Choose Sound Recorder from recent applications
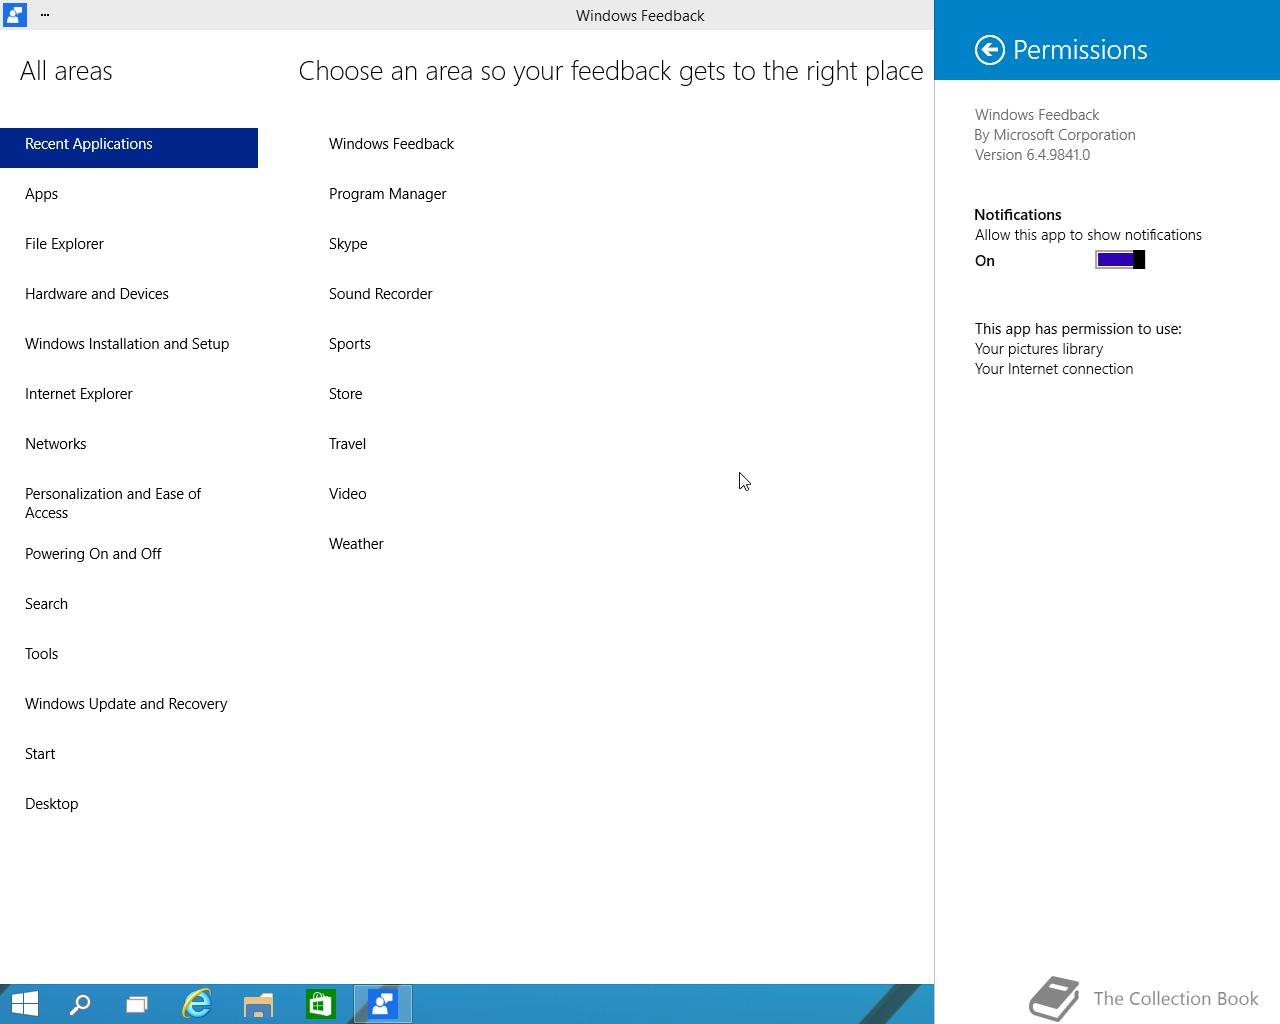Screen dimensions: 1280x1024 pos(380,294)
